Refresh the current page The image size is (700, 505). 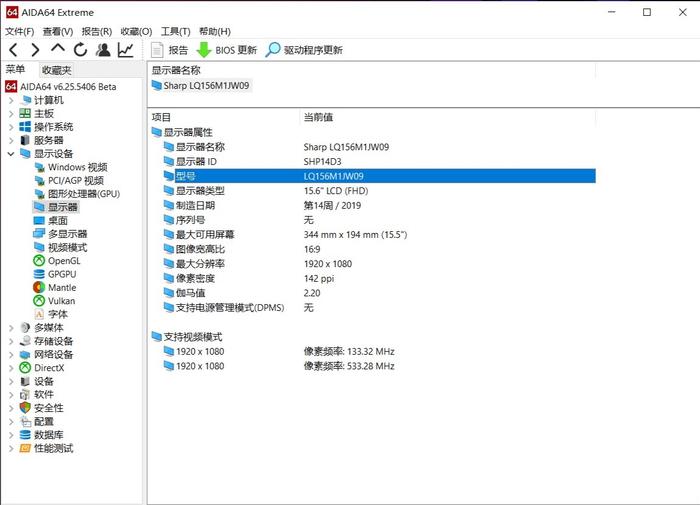(80, 50)
